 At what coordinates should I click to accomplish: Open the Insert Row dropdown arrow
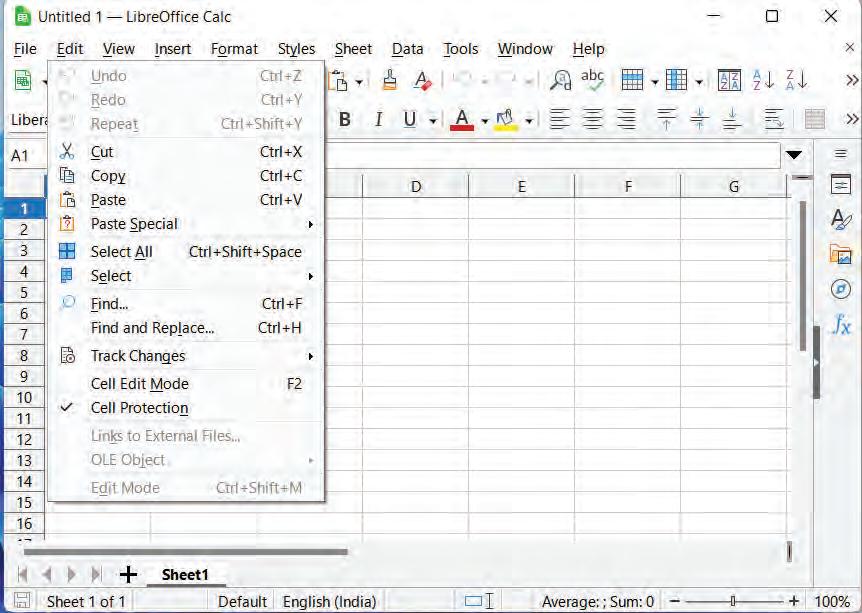tap(655, 82)
